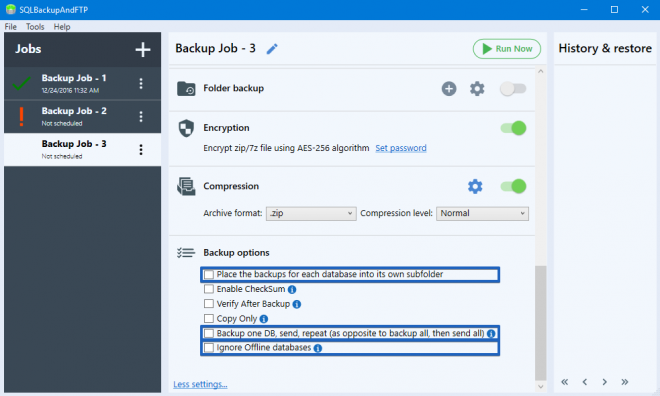Check Ignore Offline databases
This screenshot has width=660, height=396.
[x=209, y=348]
